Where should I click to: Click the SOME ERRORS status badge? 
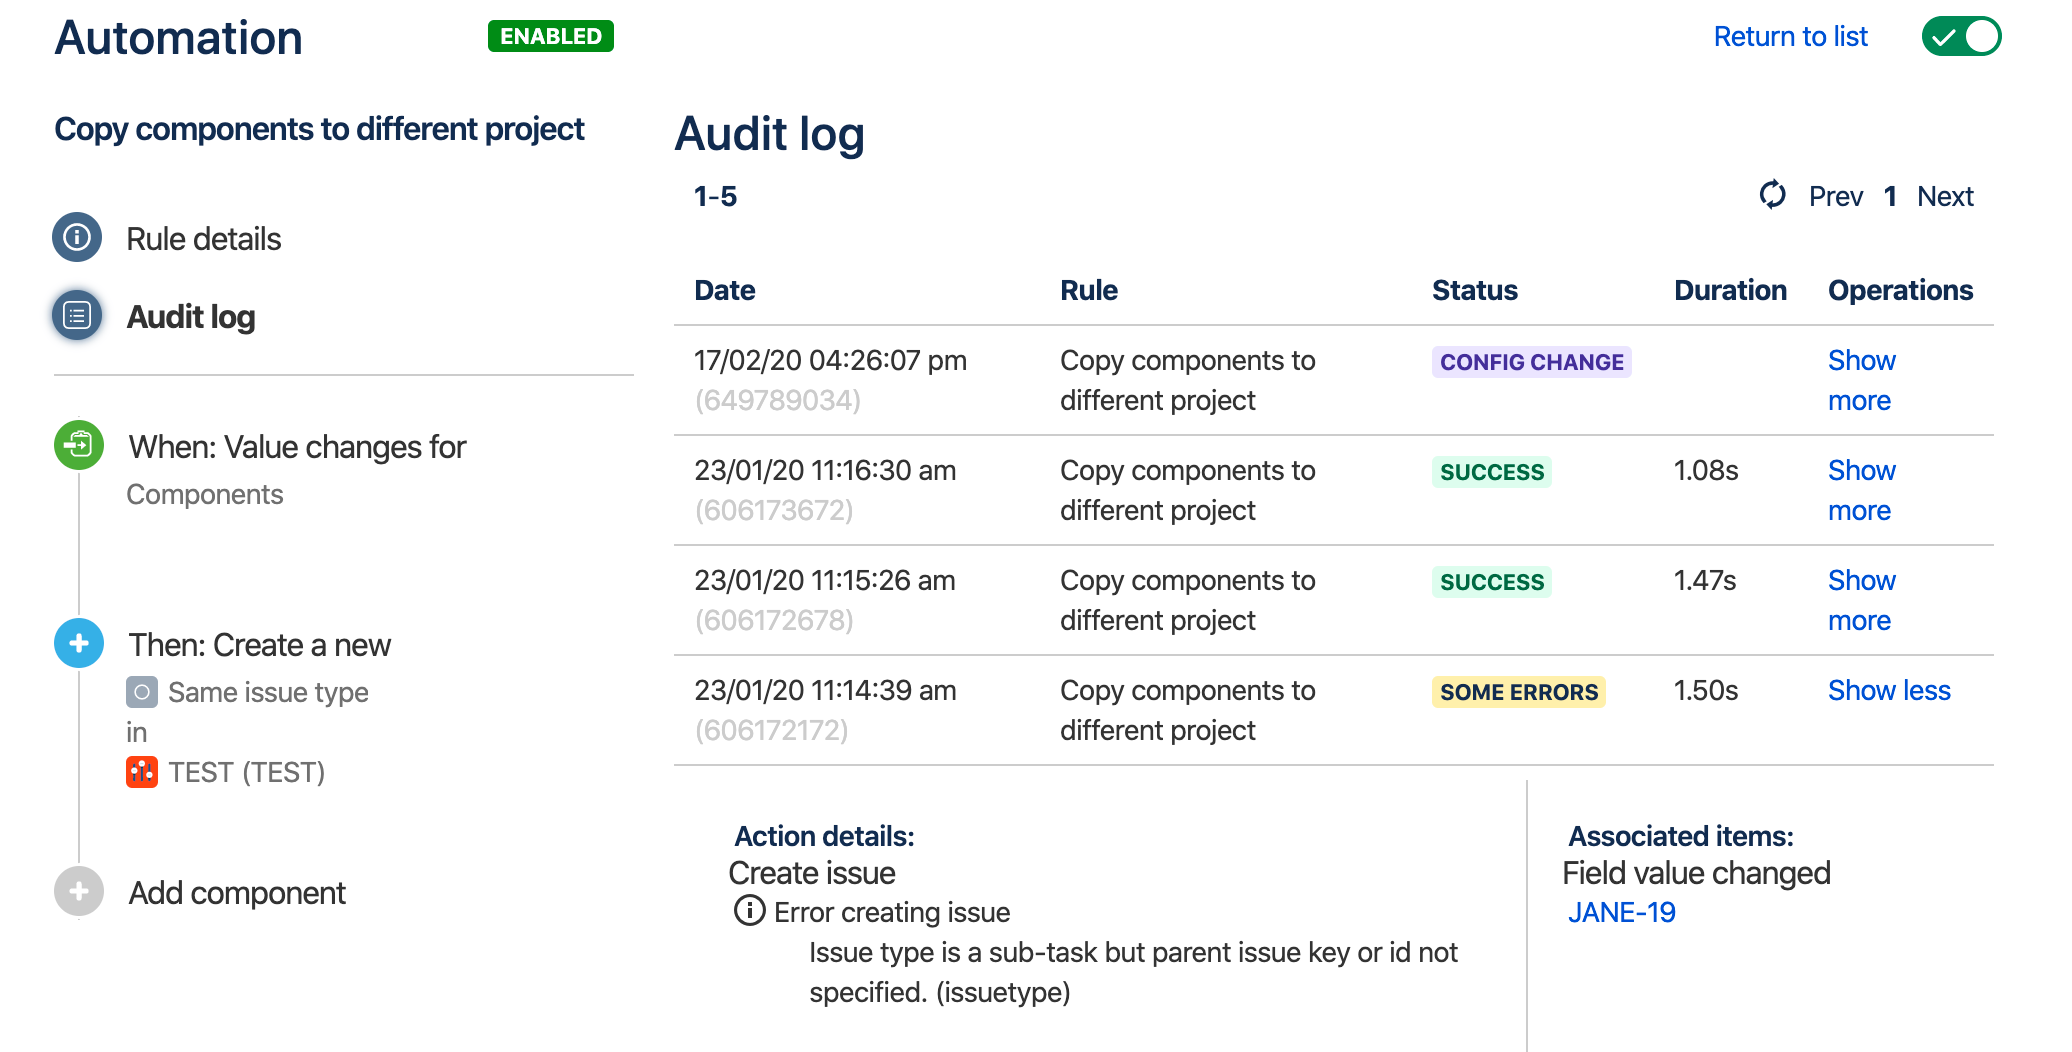[x=1518, y=692]
